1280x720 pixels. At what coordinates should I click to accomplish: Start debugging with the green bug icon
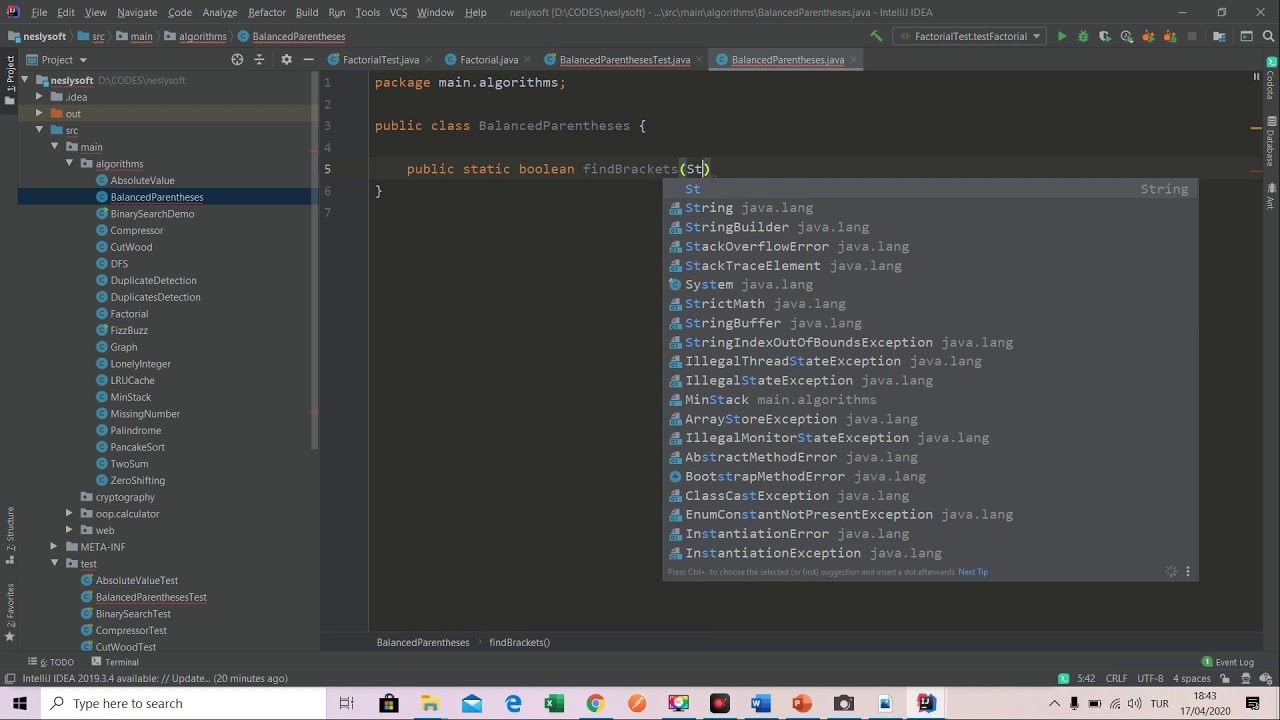click(1083, 36)
